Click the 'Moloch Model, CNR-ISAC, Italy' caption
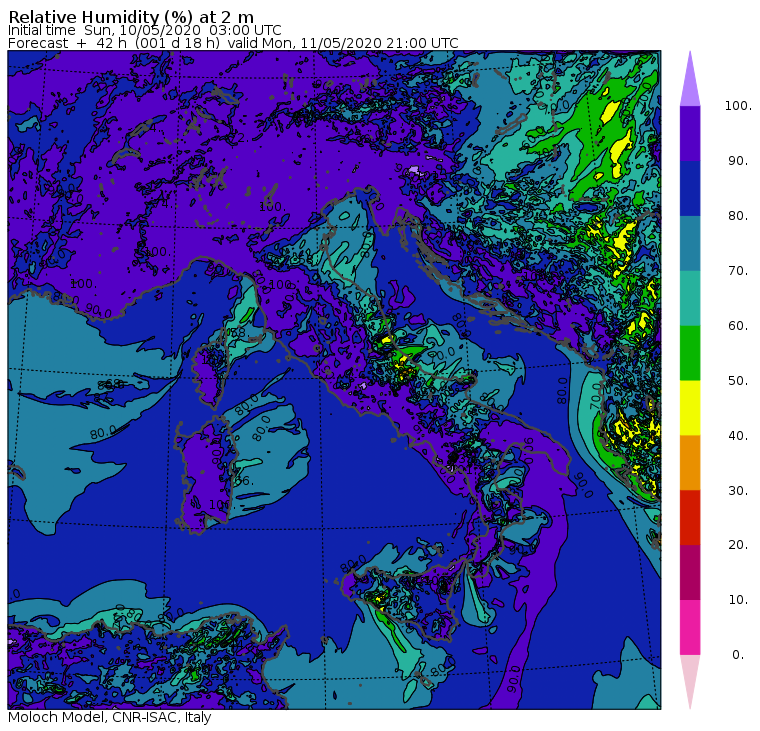This screenshot has width=760, height=731. (x=110, y=717)
